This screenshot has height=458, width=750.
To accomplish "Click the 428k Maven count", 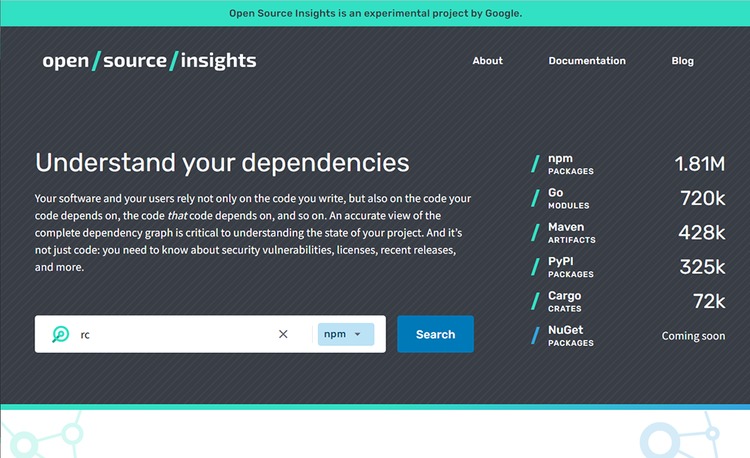I will tap(702, 233).
